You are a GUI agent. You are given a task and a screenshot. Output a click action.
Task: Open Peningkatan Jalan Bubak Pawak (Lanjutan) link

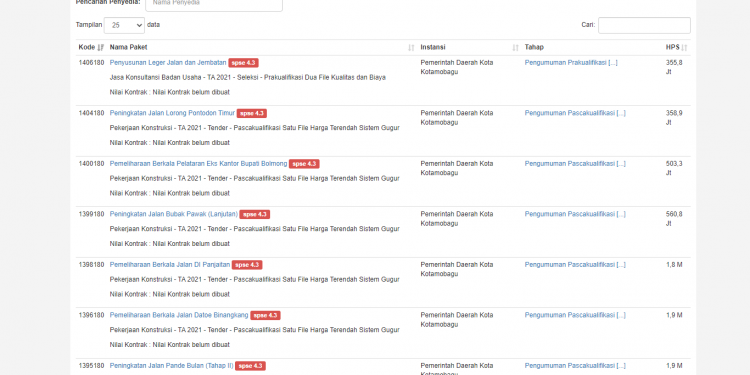(174, 214)
